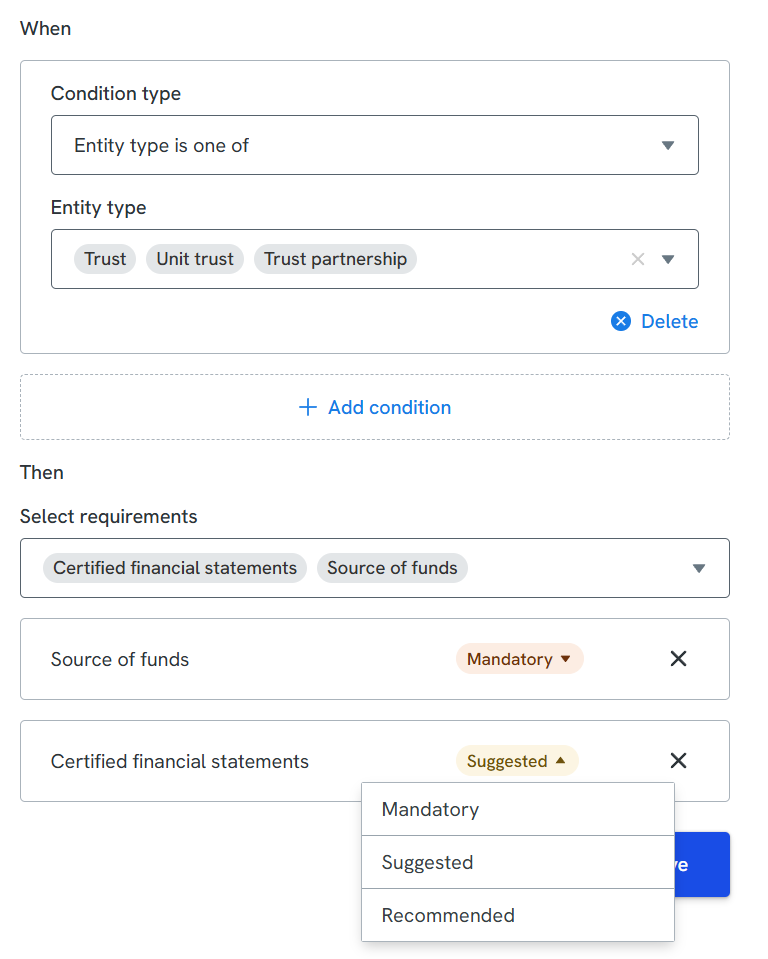Clear all selected entity types
Image resolution: width=768 pixels, height=959 pixels.
[638, 259]
